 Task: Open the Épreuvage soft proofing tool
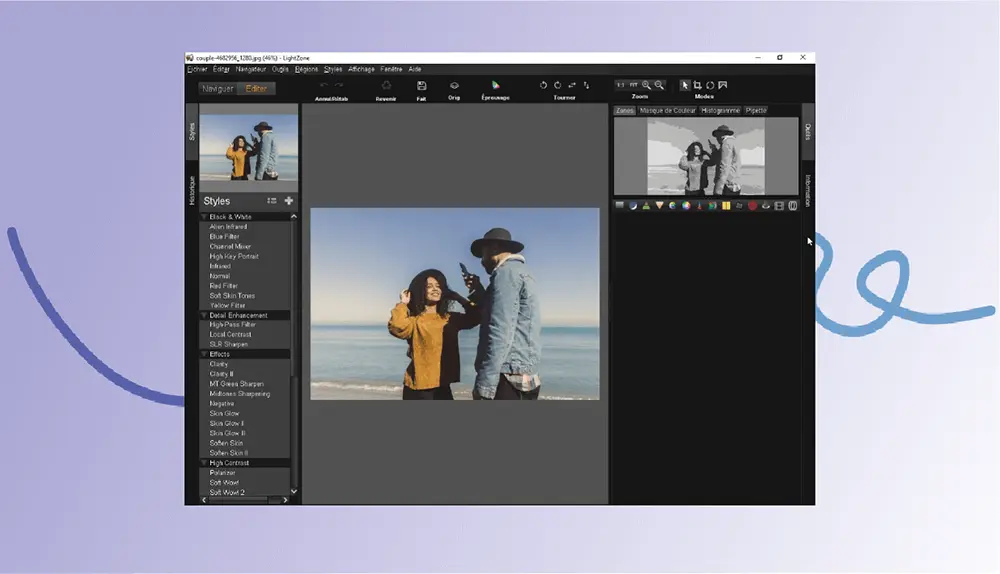click(496, 85)
